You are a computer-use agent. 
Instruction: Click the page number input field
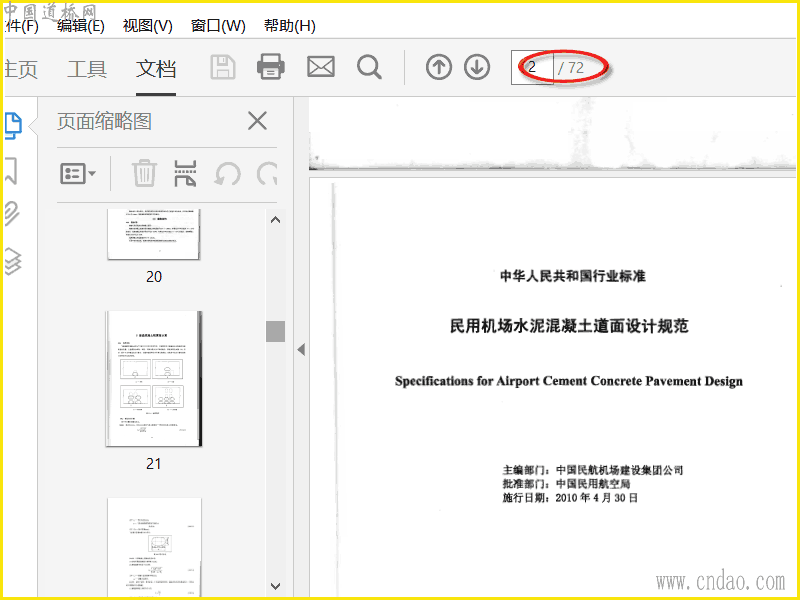click(532, 67)
